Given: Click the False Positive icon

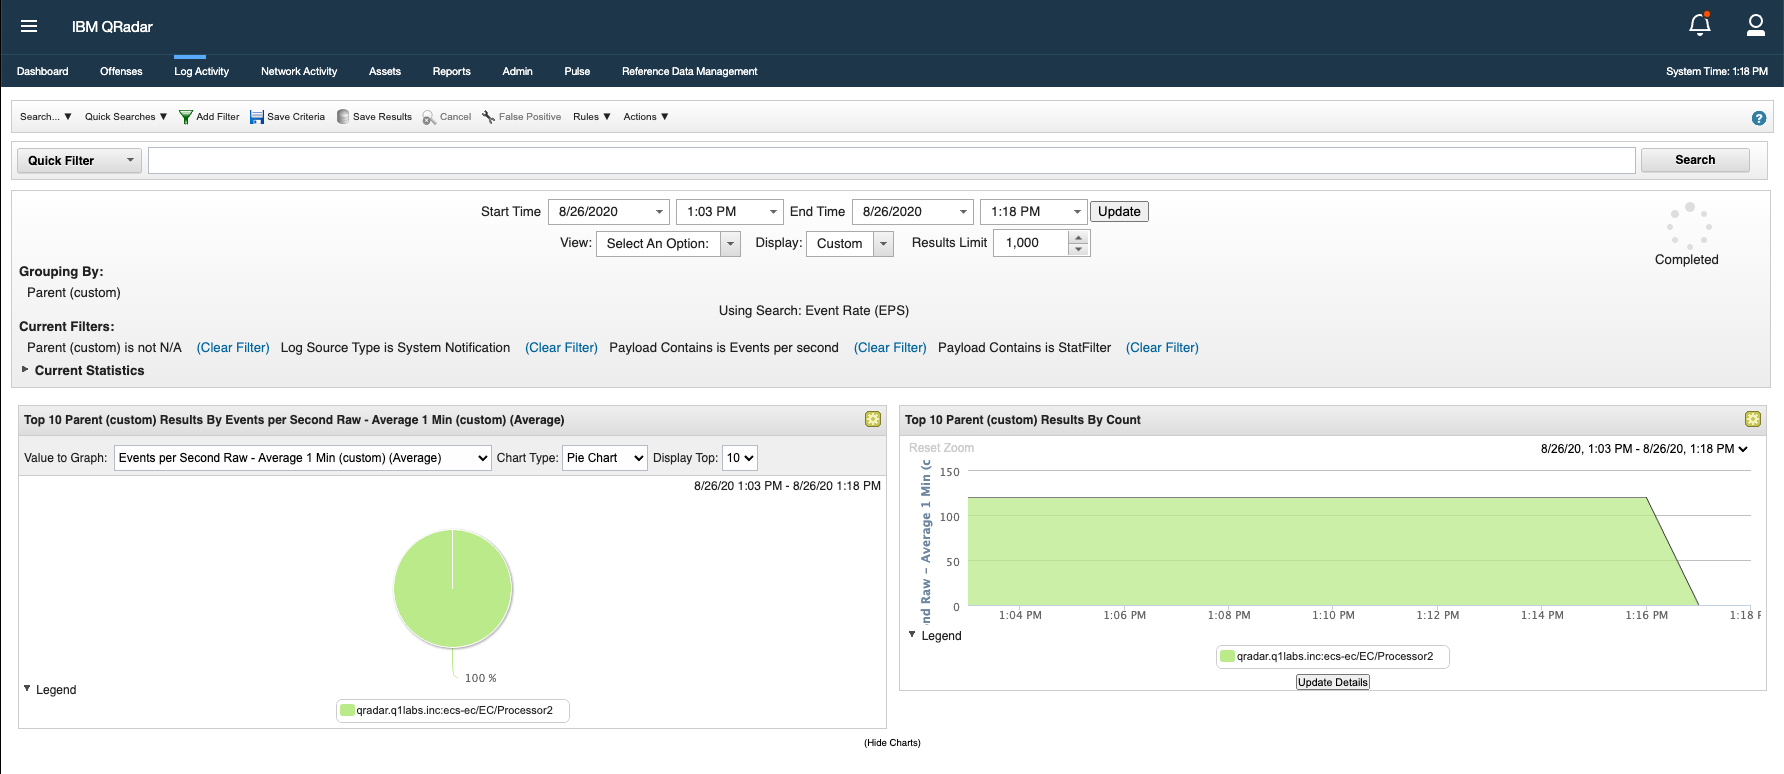Looking at the screenshot, I should [488, 117].
